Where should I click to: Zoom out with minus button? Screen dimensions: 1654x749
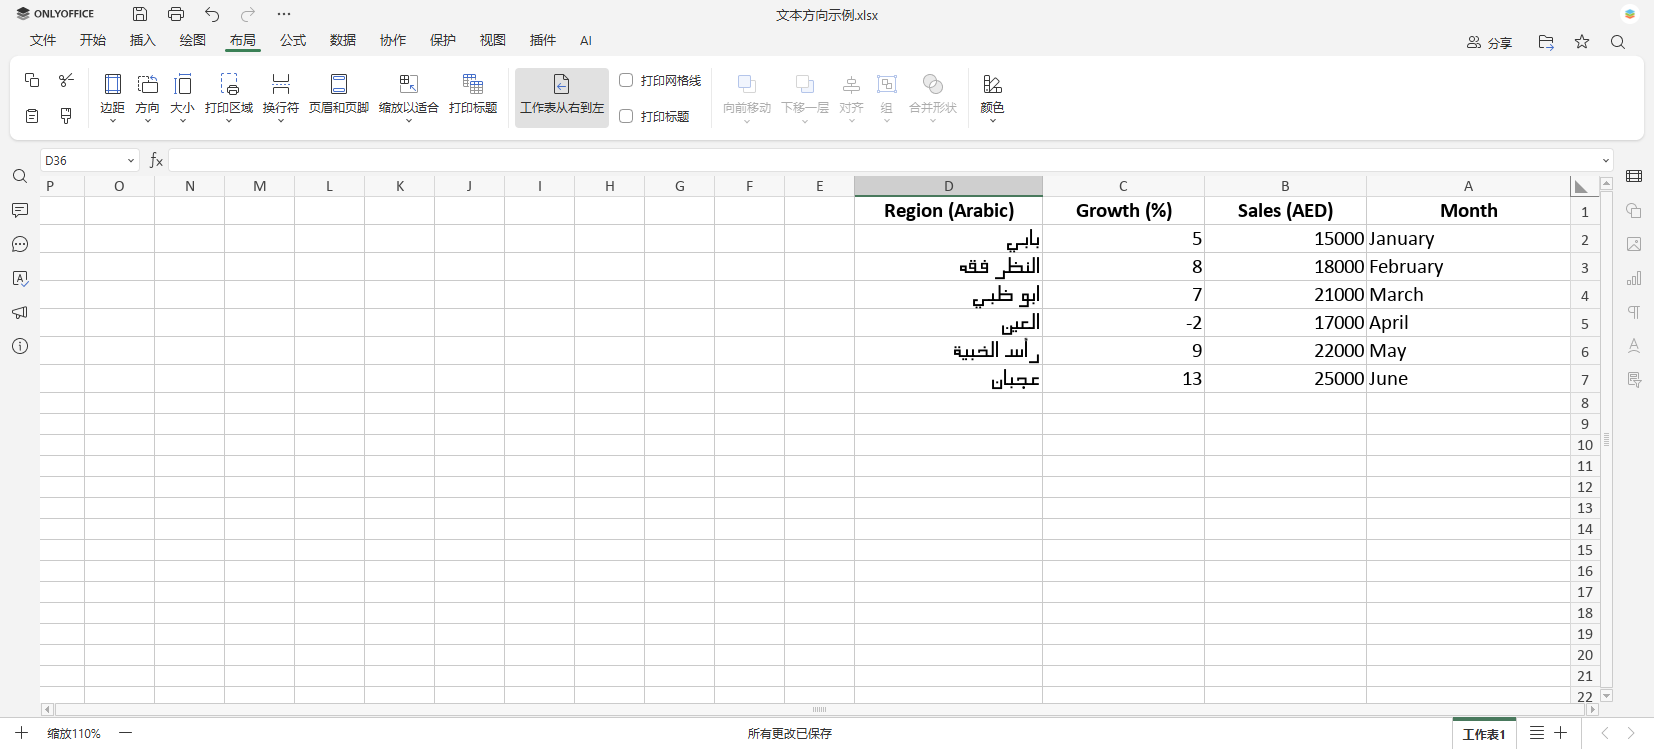point(125,733)
